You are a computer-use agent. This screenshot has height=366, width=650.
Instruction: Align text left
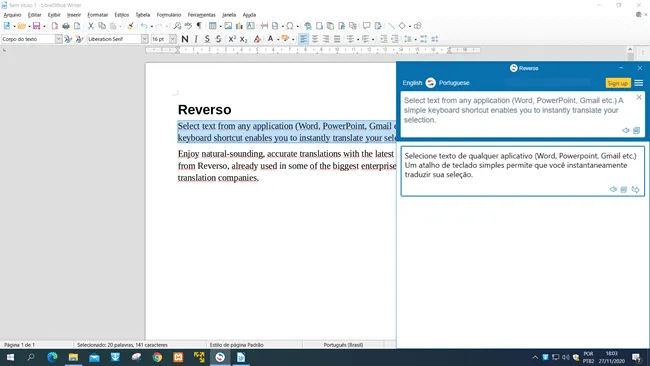304,39
